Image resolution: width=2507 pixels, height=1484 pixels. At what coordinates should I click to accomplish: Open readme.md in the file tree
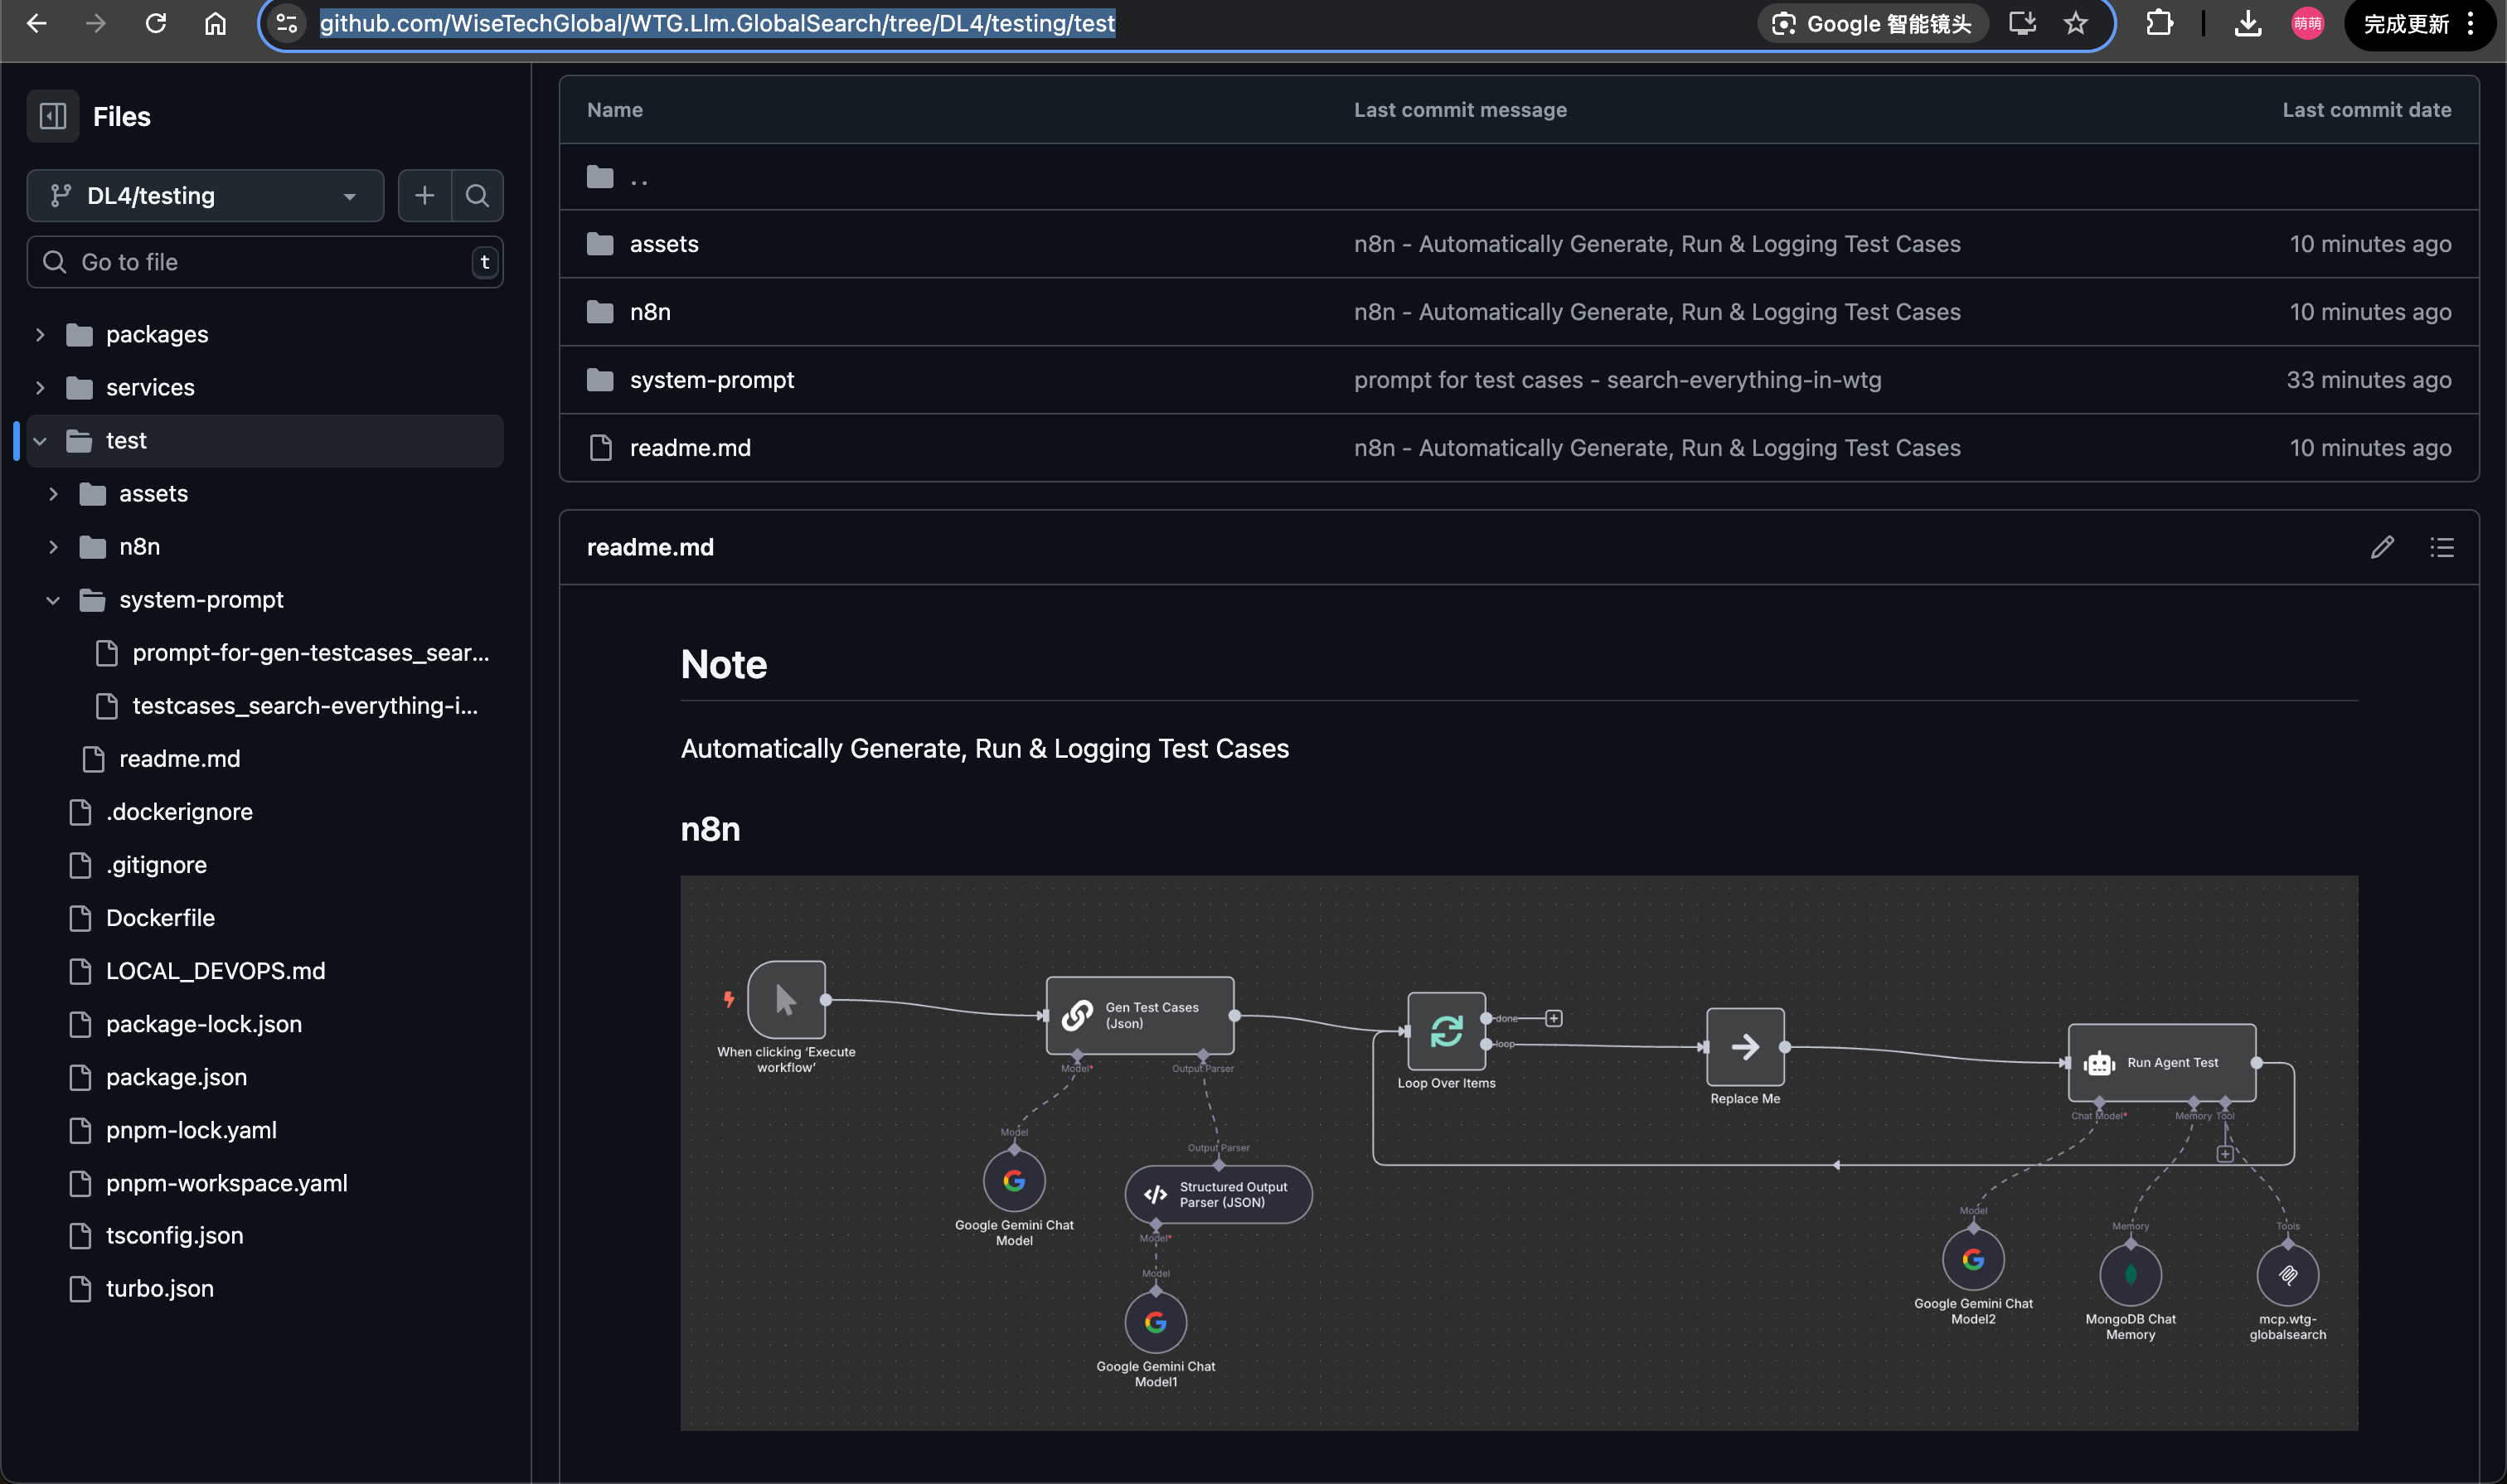(179, 759)
